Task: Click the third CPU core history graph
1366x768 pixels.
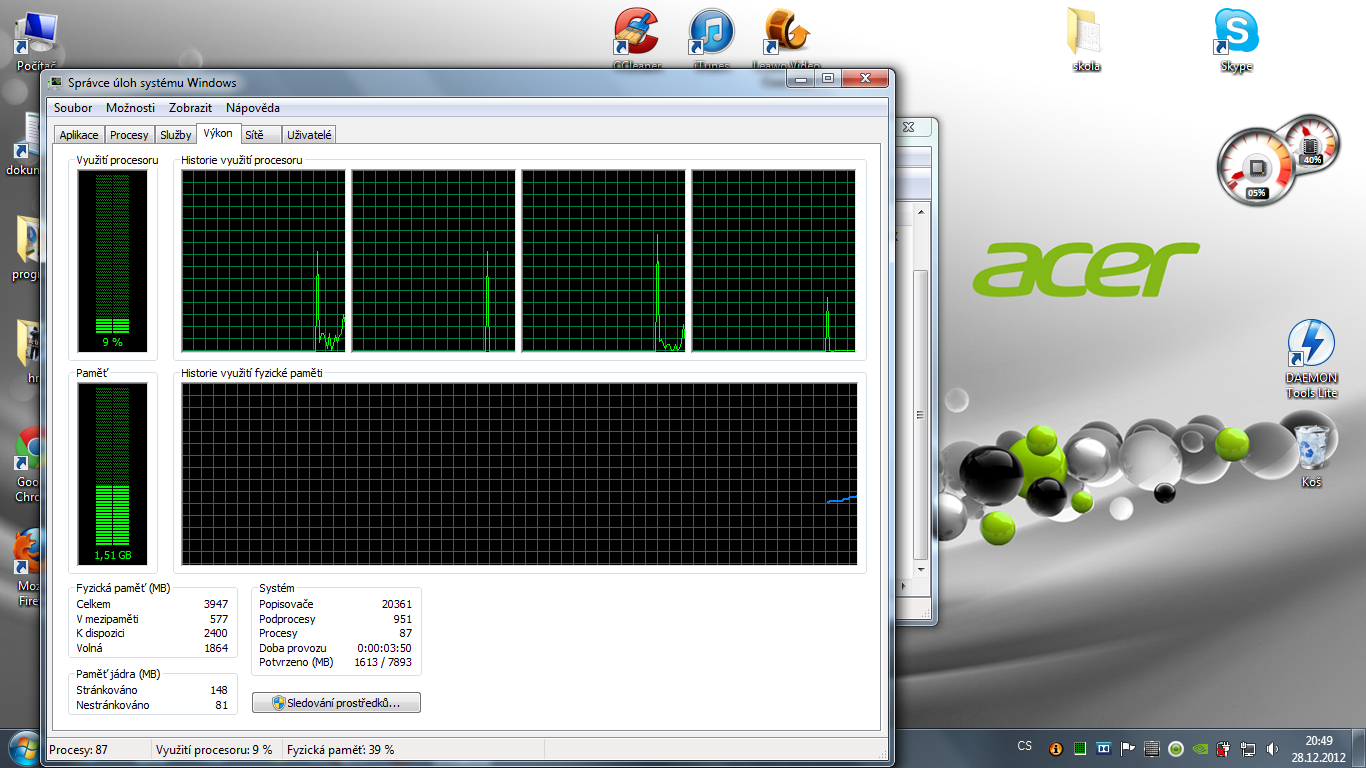Action: (x=603, y=261)
